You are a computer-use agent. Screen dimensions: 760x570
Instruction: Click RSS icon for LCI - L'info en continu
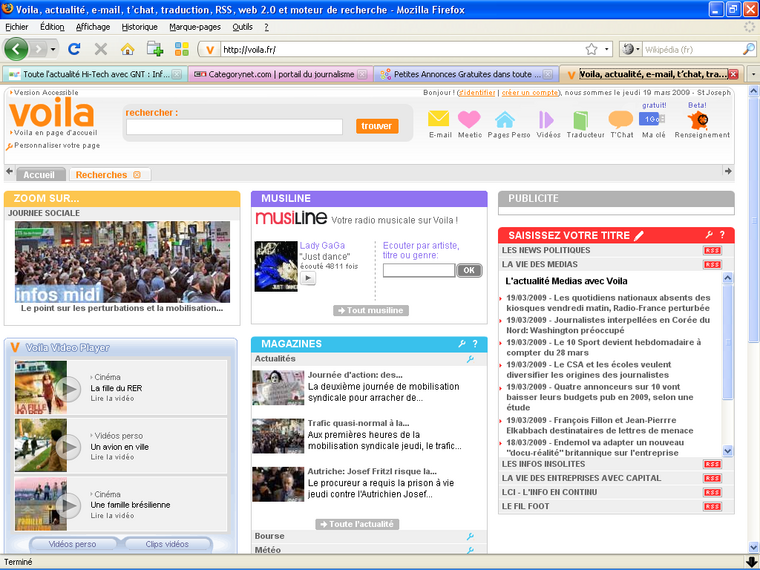712,492
